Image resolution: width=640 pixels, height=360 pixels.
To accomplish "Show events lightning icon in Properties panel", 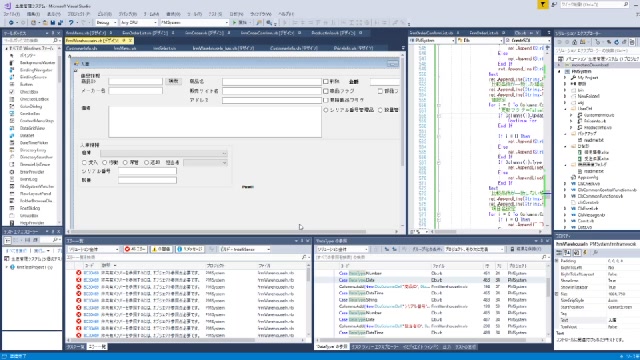I will [585, 253].
